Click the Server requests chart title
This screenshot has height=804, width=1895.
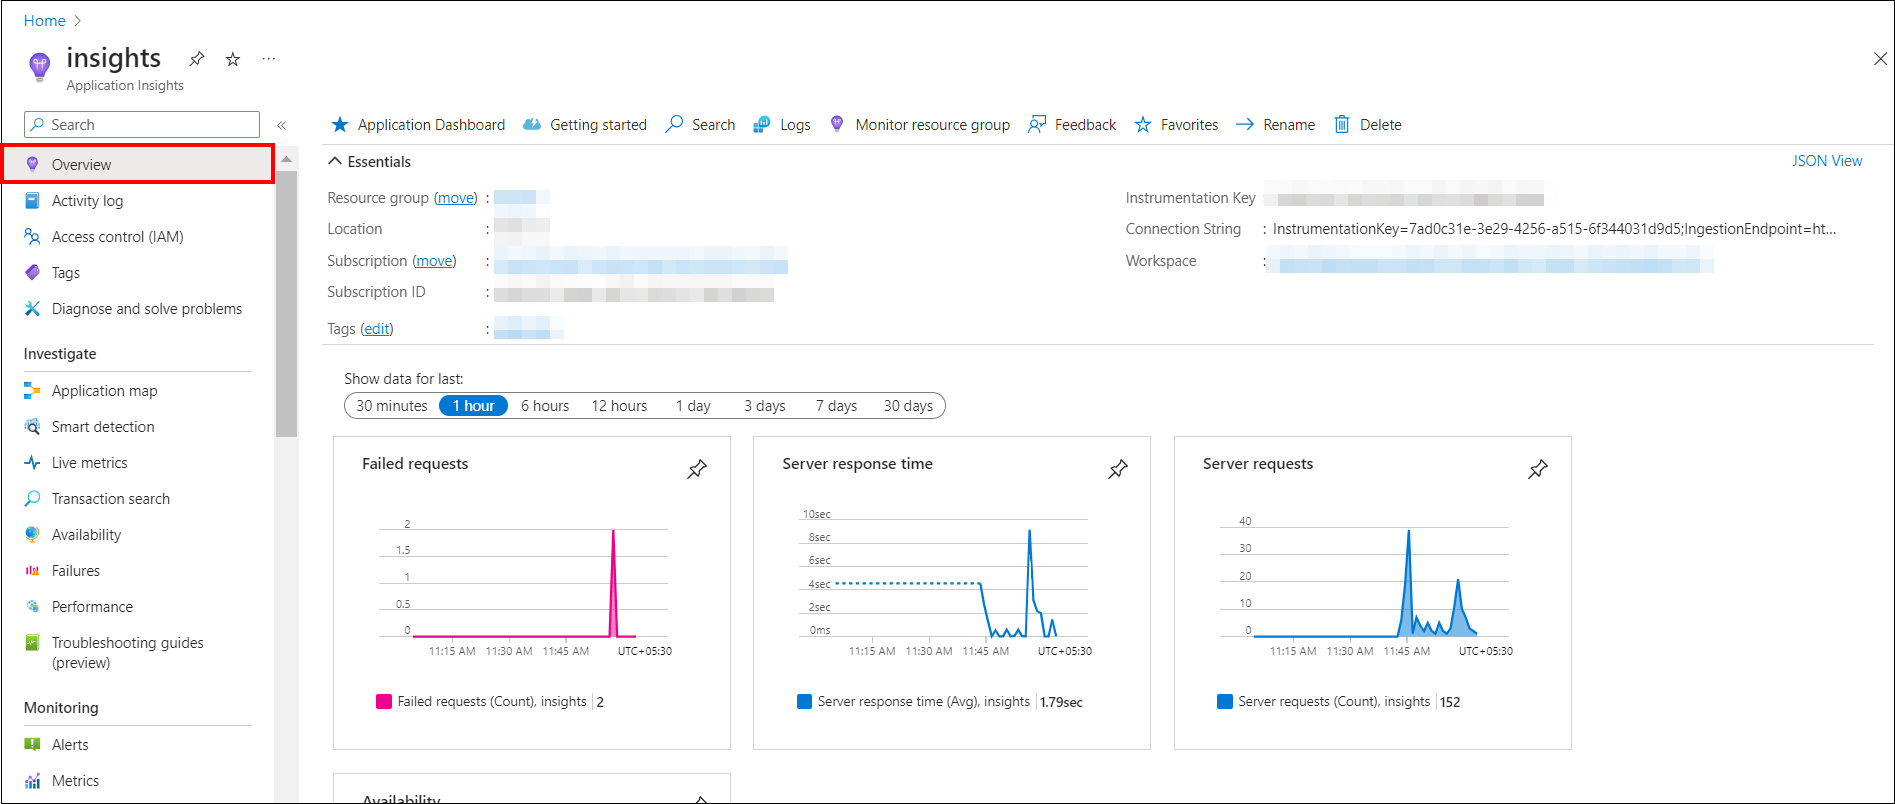pyautogui.click(x=1258, y=464)
